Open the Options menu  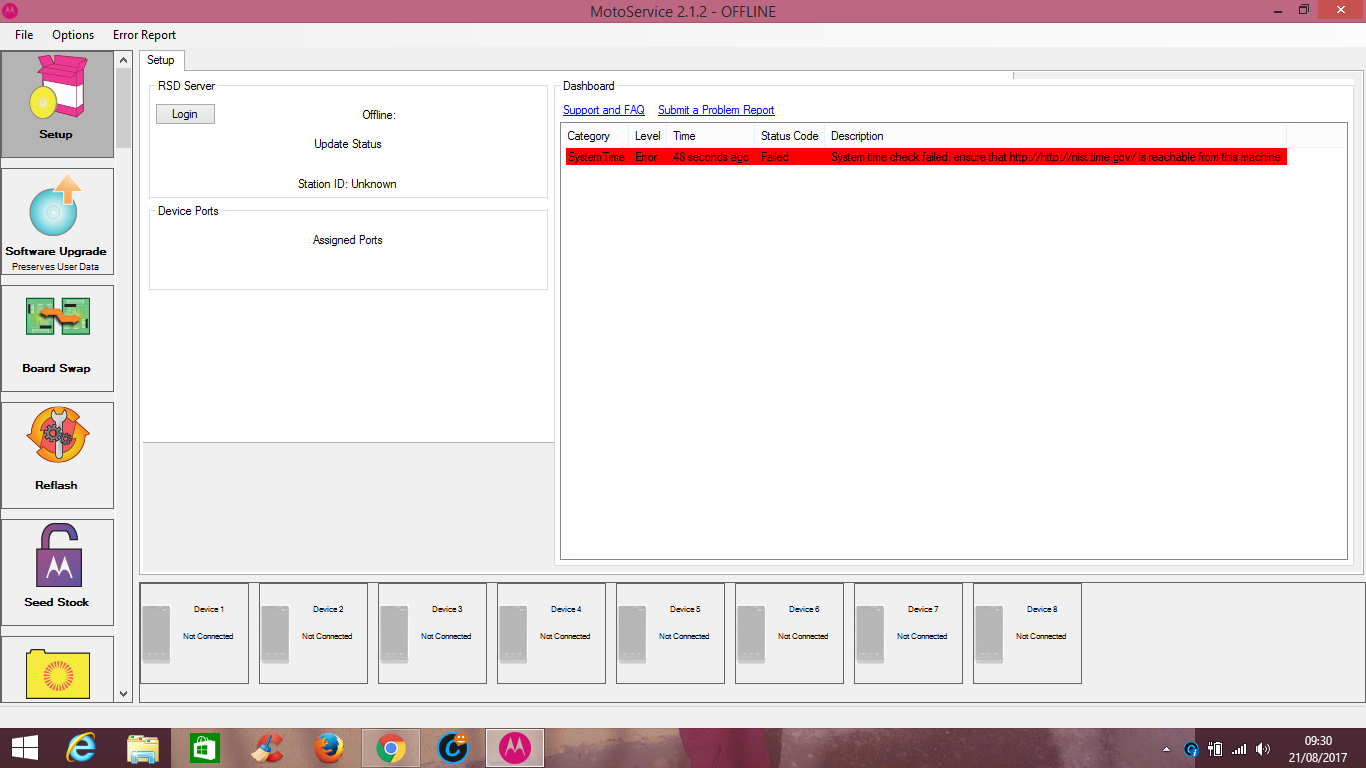point(73,35)
